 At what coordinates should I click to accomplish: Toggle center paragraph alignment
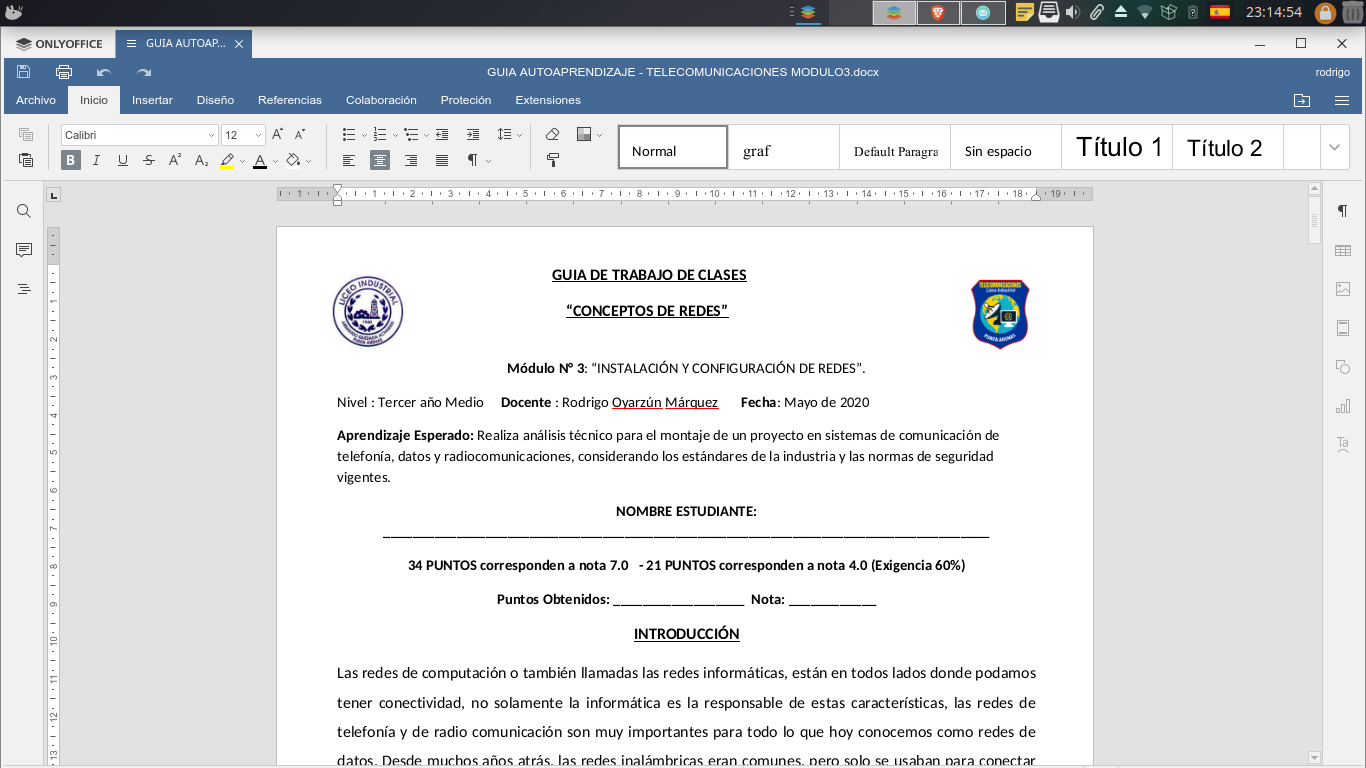click(380, 160)
